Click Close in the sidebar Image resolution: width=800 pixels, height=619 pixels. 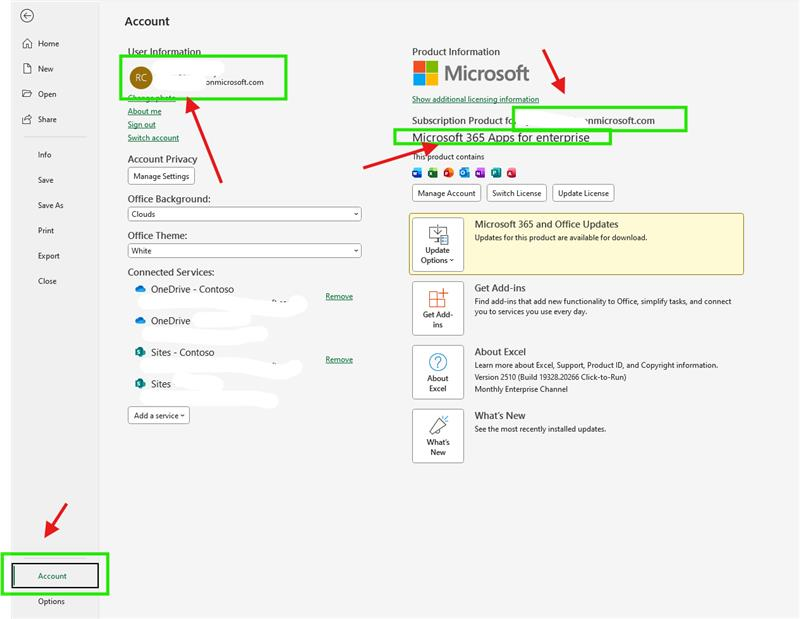pyautogui.click(x=47, y=281)
